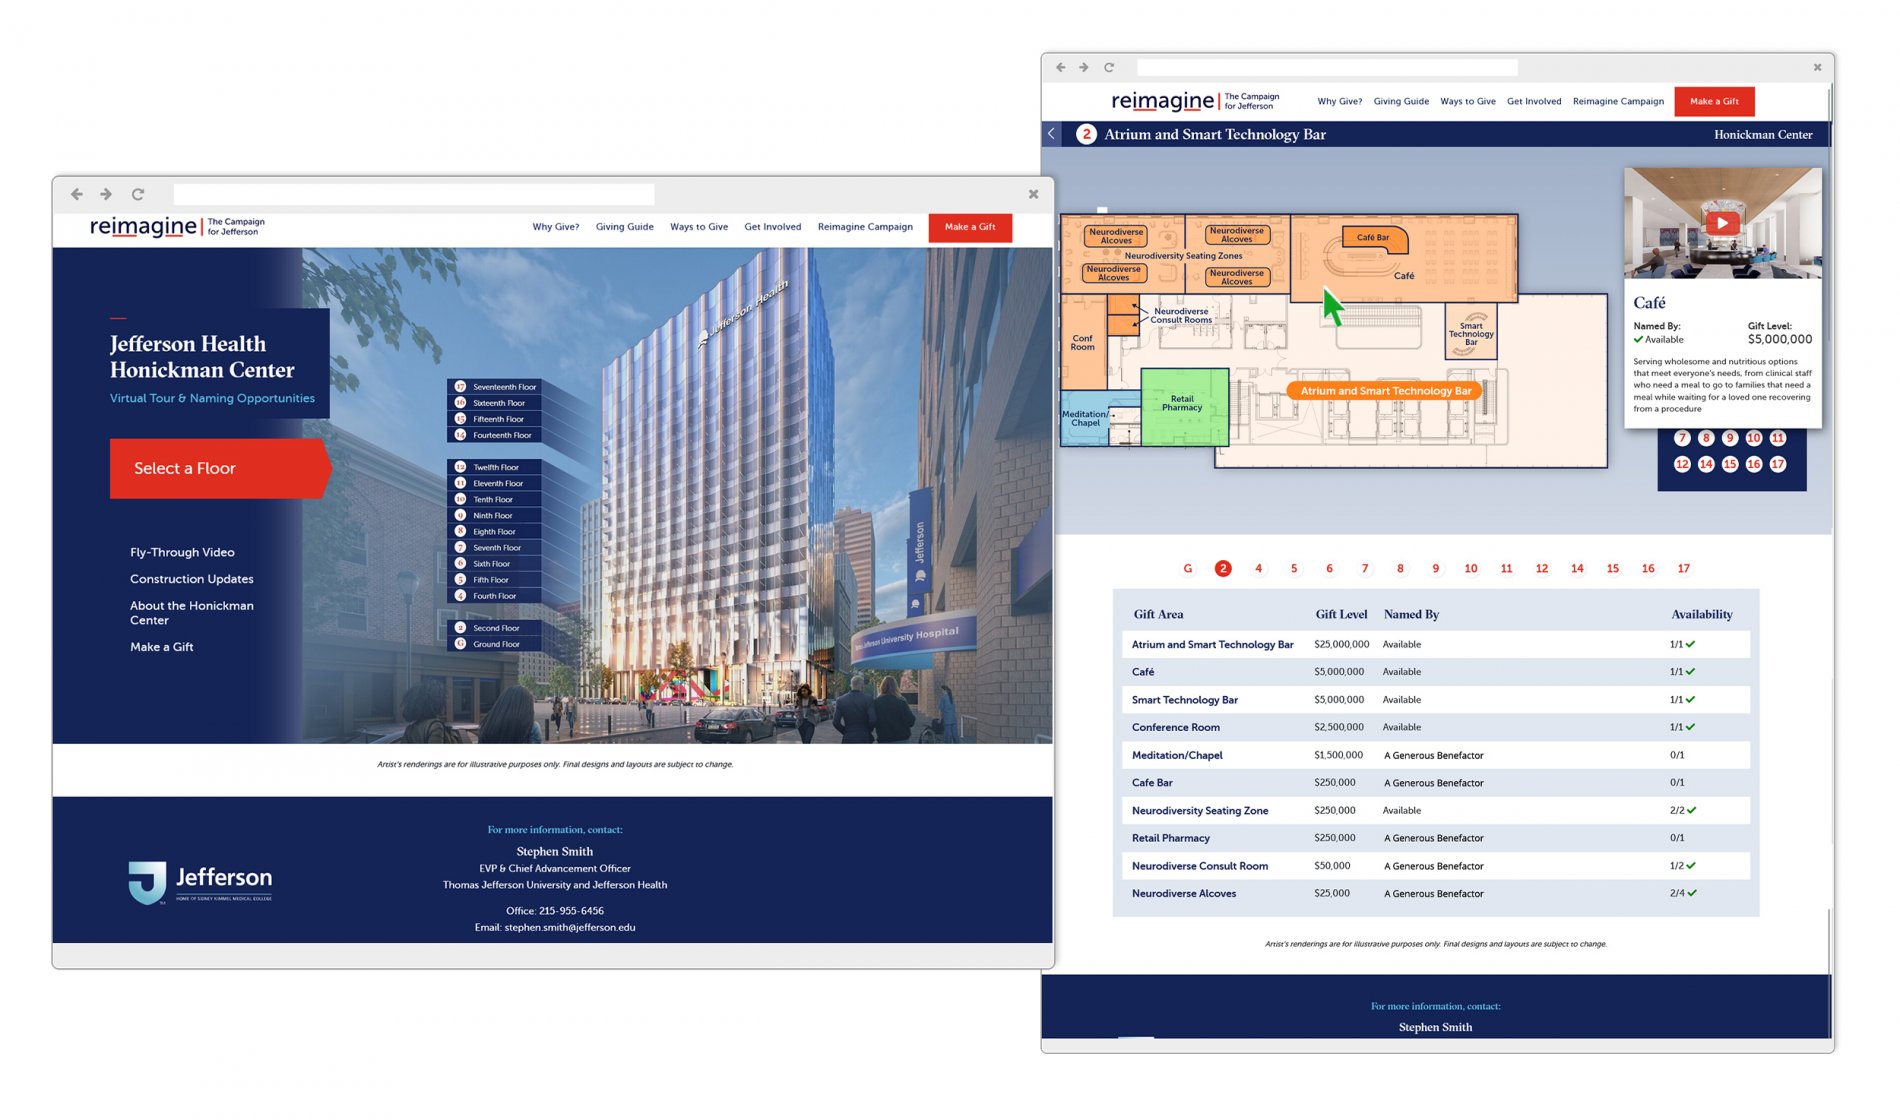
Task: Click Sixth Floor on building rendering
Action: [495, 563]
